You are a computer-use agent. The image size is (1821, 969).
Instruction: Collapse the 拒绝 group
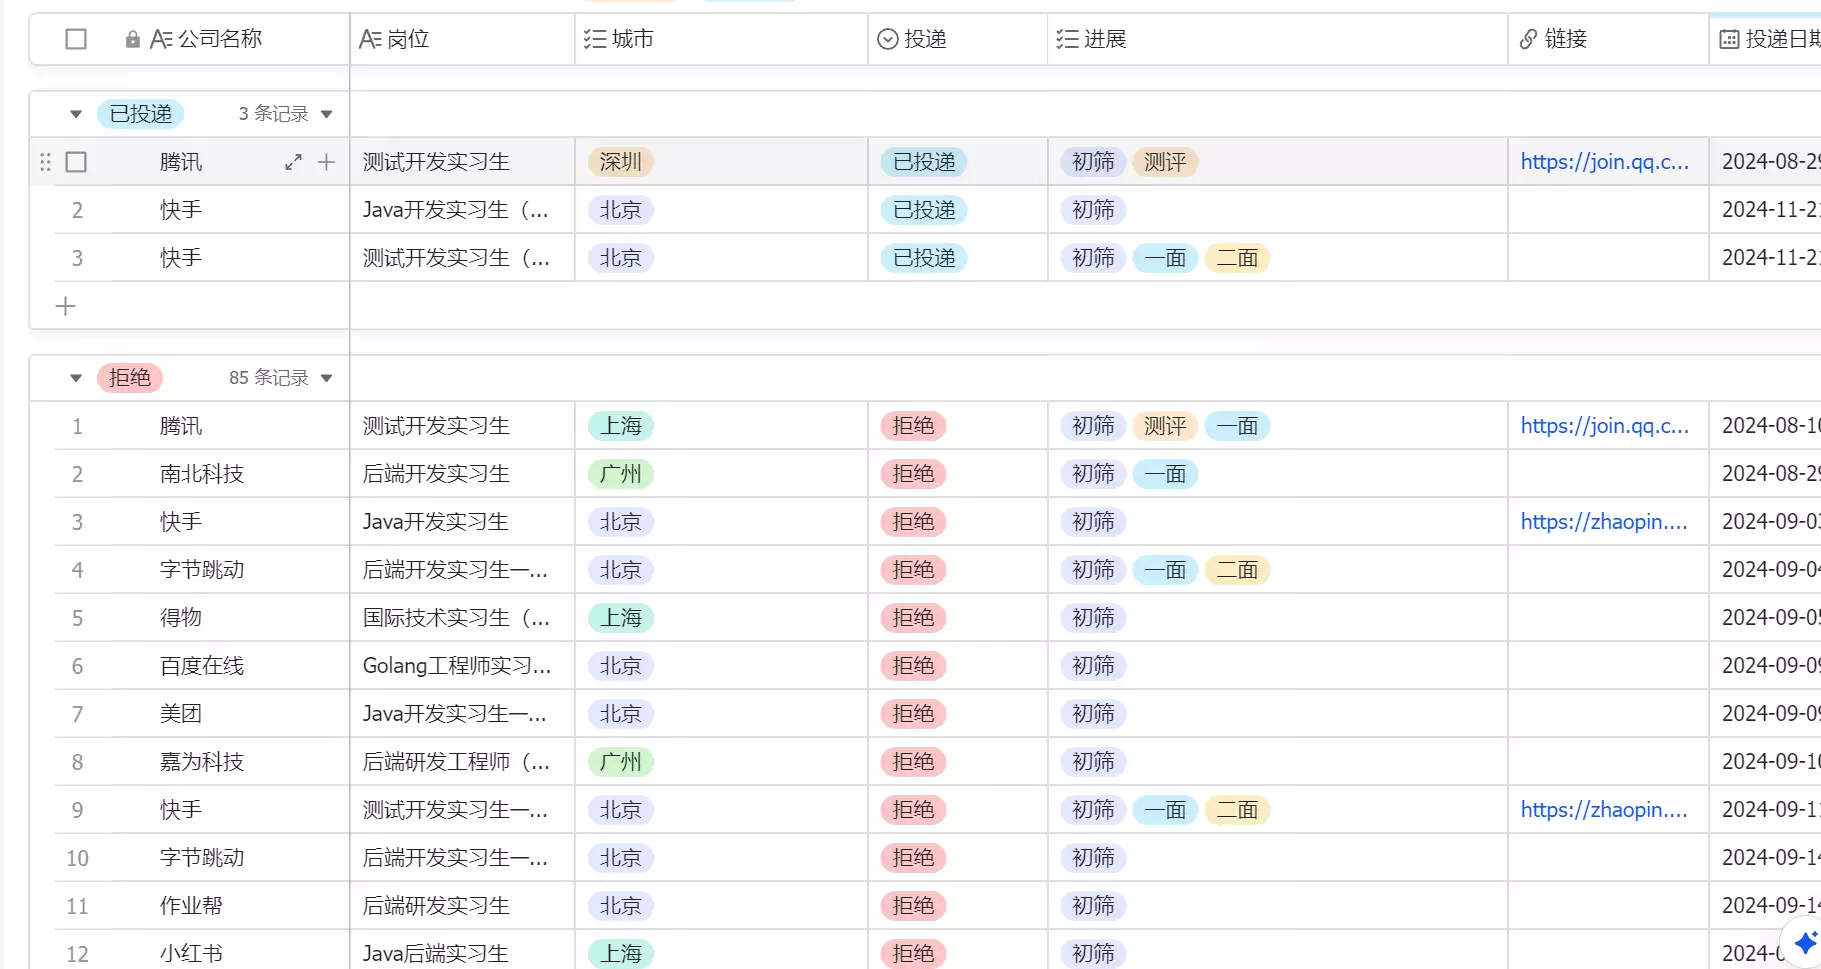click(x=76, y=378)
